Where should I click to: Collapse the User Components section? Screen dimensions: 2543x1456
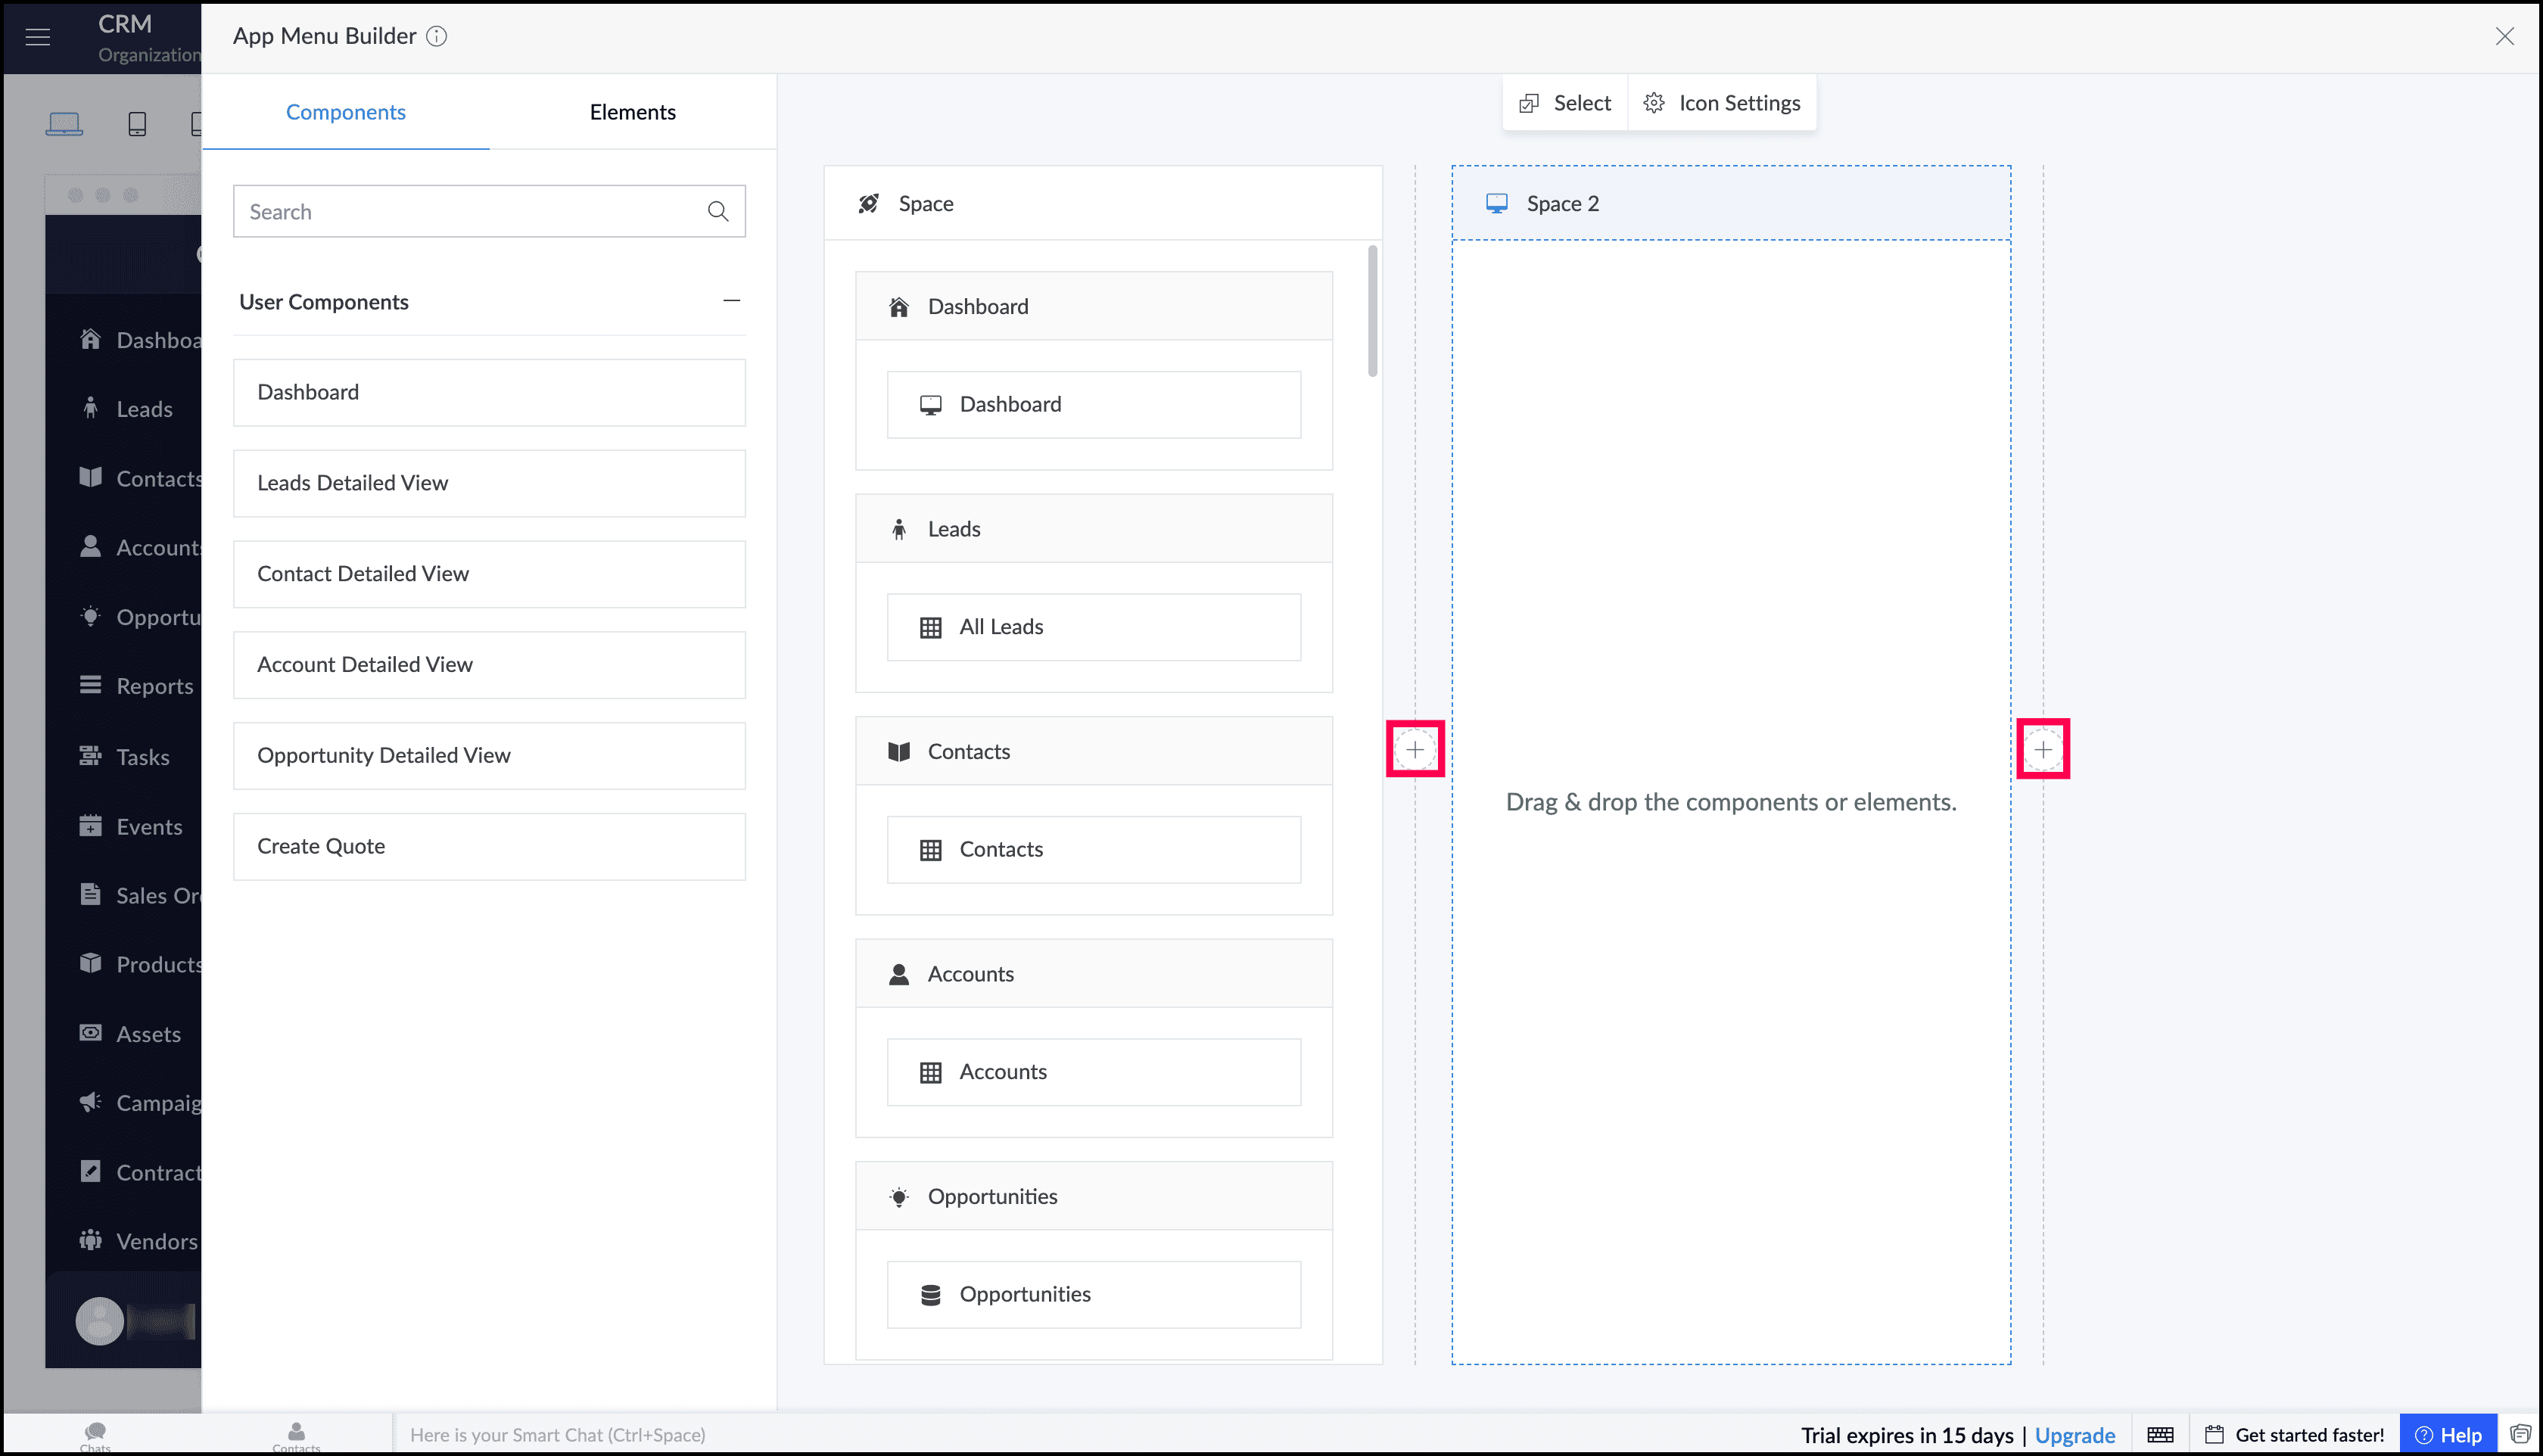pos(731,301)
